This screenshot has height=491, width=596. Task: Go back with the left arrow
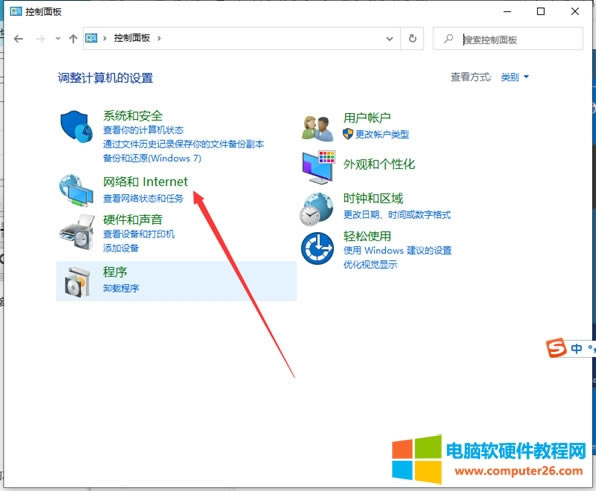tap(18, 39)
